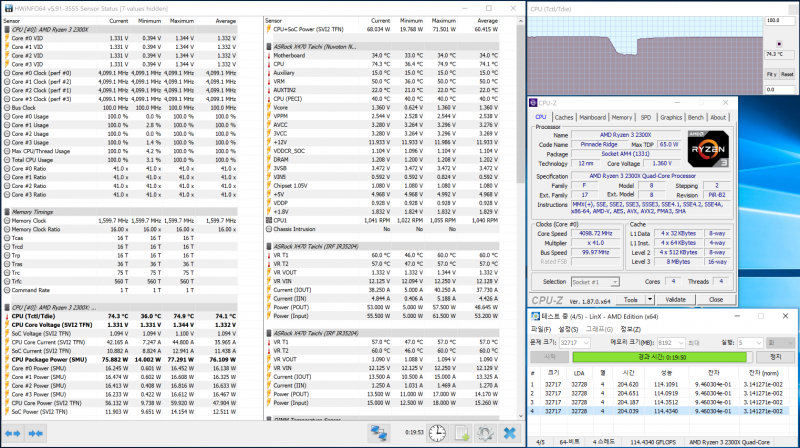Click the thermometer icon next to Motherboard temperature

click(x=269, y=55)
